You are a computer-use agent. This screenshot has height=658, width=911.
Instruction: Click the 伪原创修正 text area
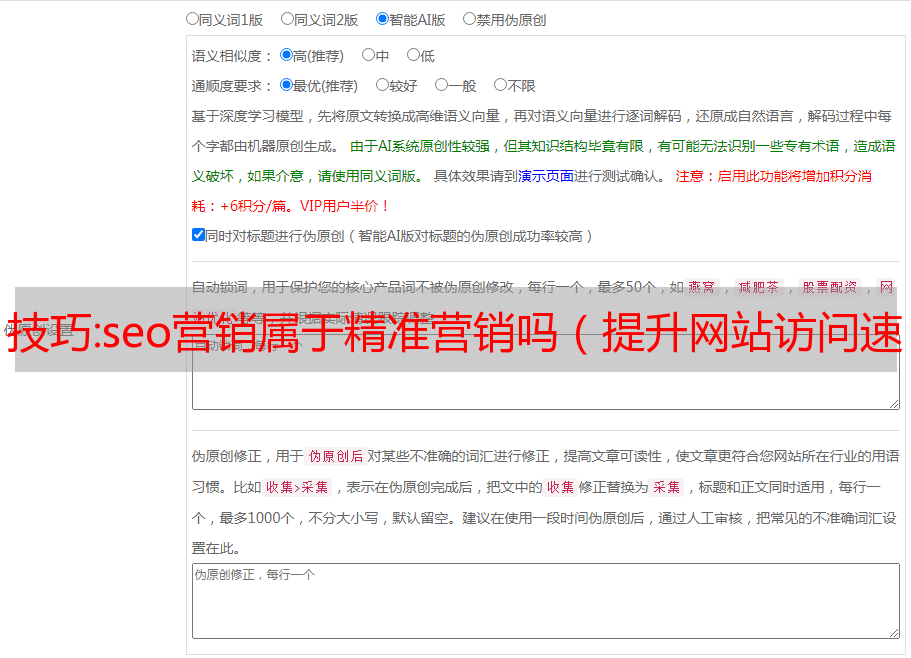pos(546,601)
